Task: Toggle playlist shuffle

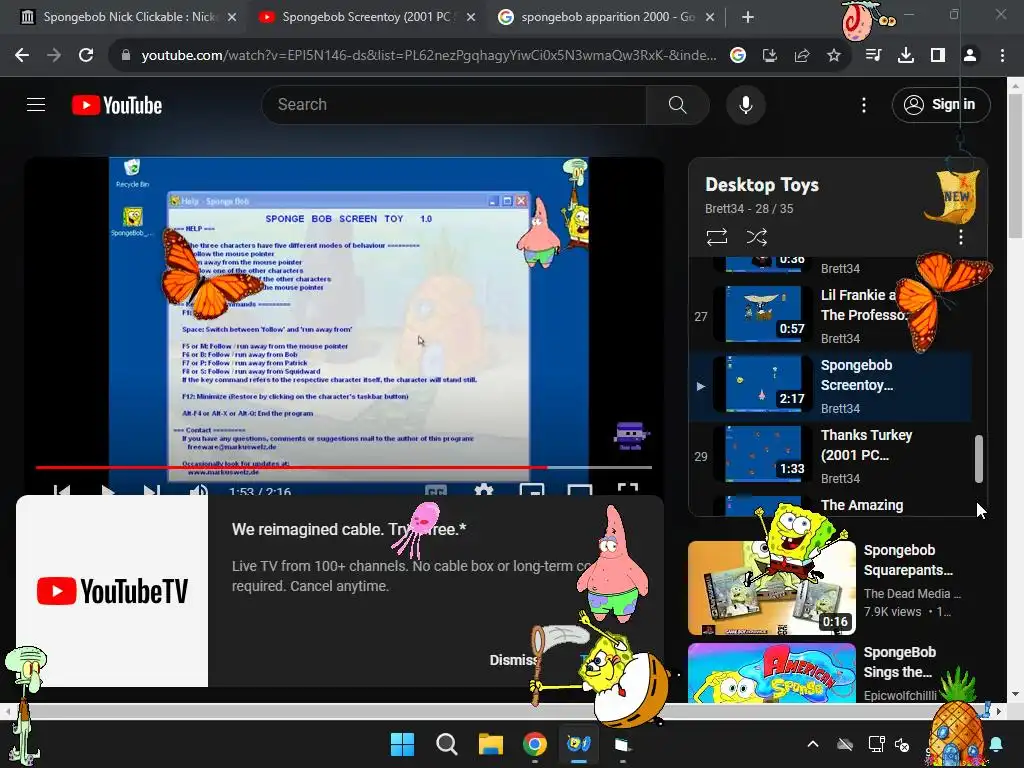Action: click(x=756, y=237)
